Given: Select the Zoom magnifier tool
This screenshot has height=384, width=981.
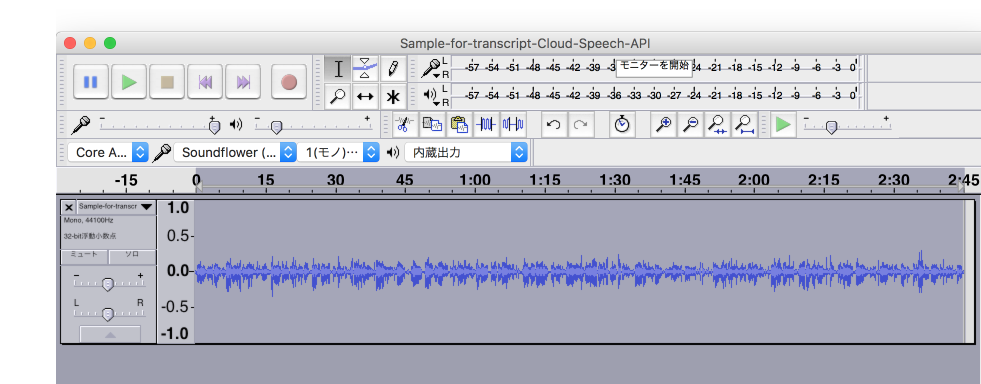Looking at the screenshot, I should (338, 96).
